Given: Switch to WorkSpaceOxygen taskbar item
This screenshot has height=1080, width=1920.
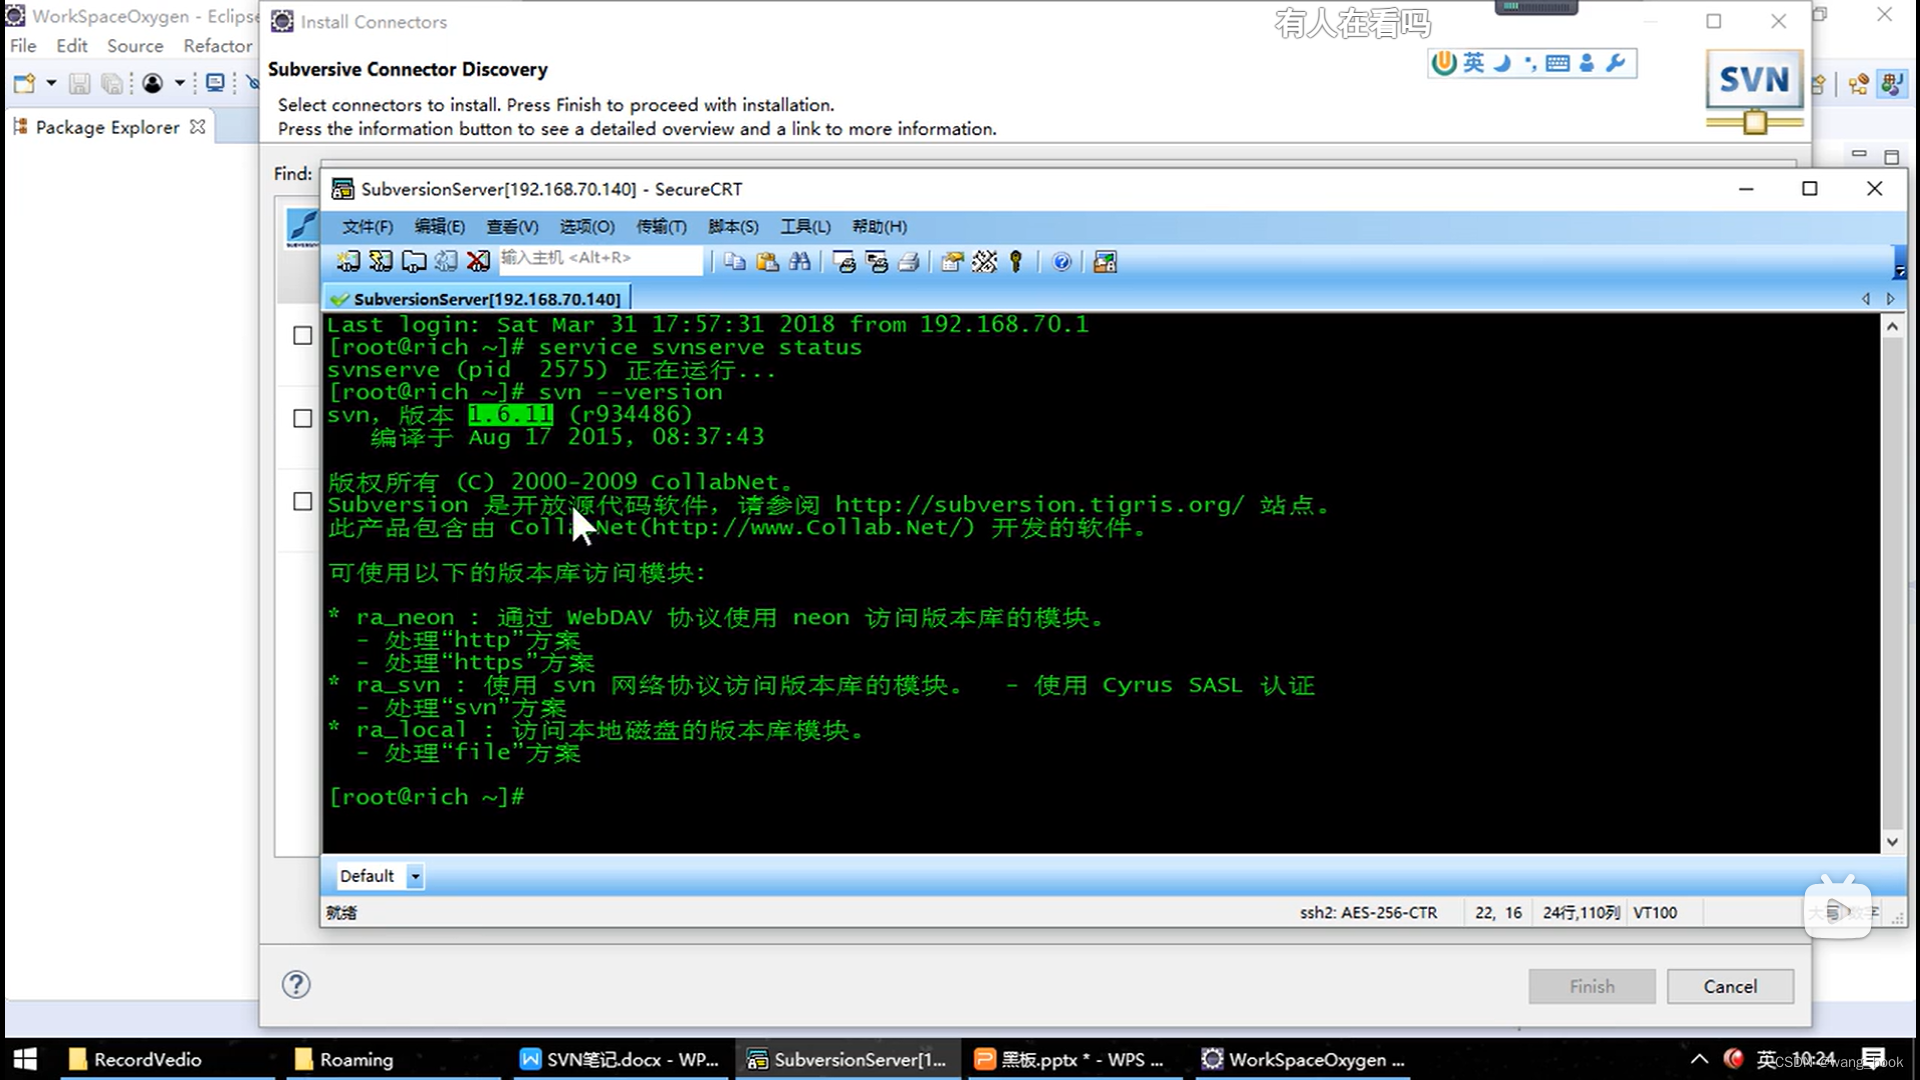Looking at the screenshot, I should (x=1304, y=1059).
